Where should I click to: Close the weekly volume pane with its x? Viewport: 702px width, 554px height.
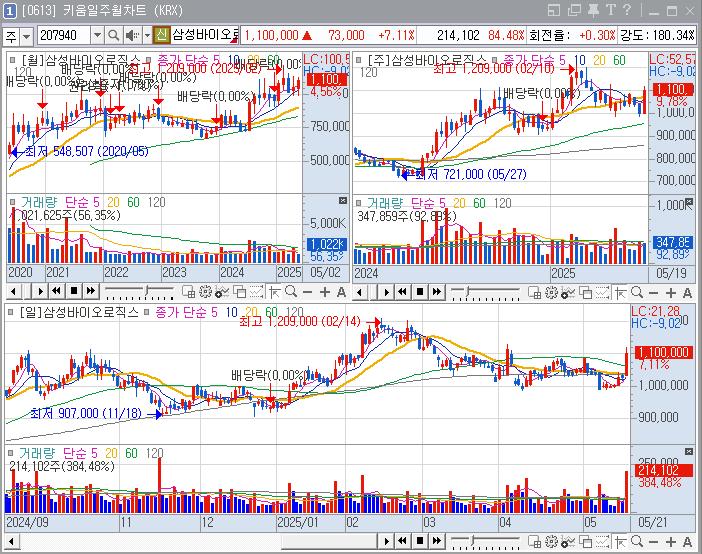click(x=689, y=201)
